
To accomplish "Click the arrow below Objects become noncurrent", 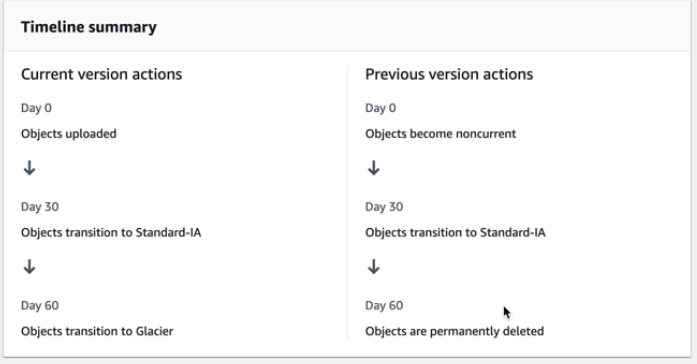I will (373, 168).
